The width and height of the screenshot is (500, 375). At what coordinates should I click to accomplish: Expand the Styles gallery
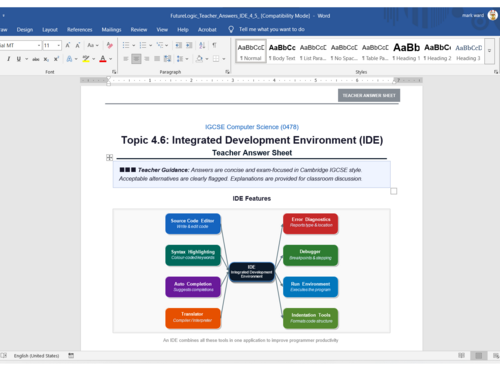pyautogui.click(x=489, y=51)
